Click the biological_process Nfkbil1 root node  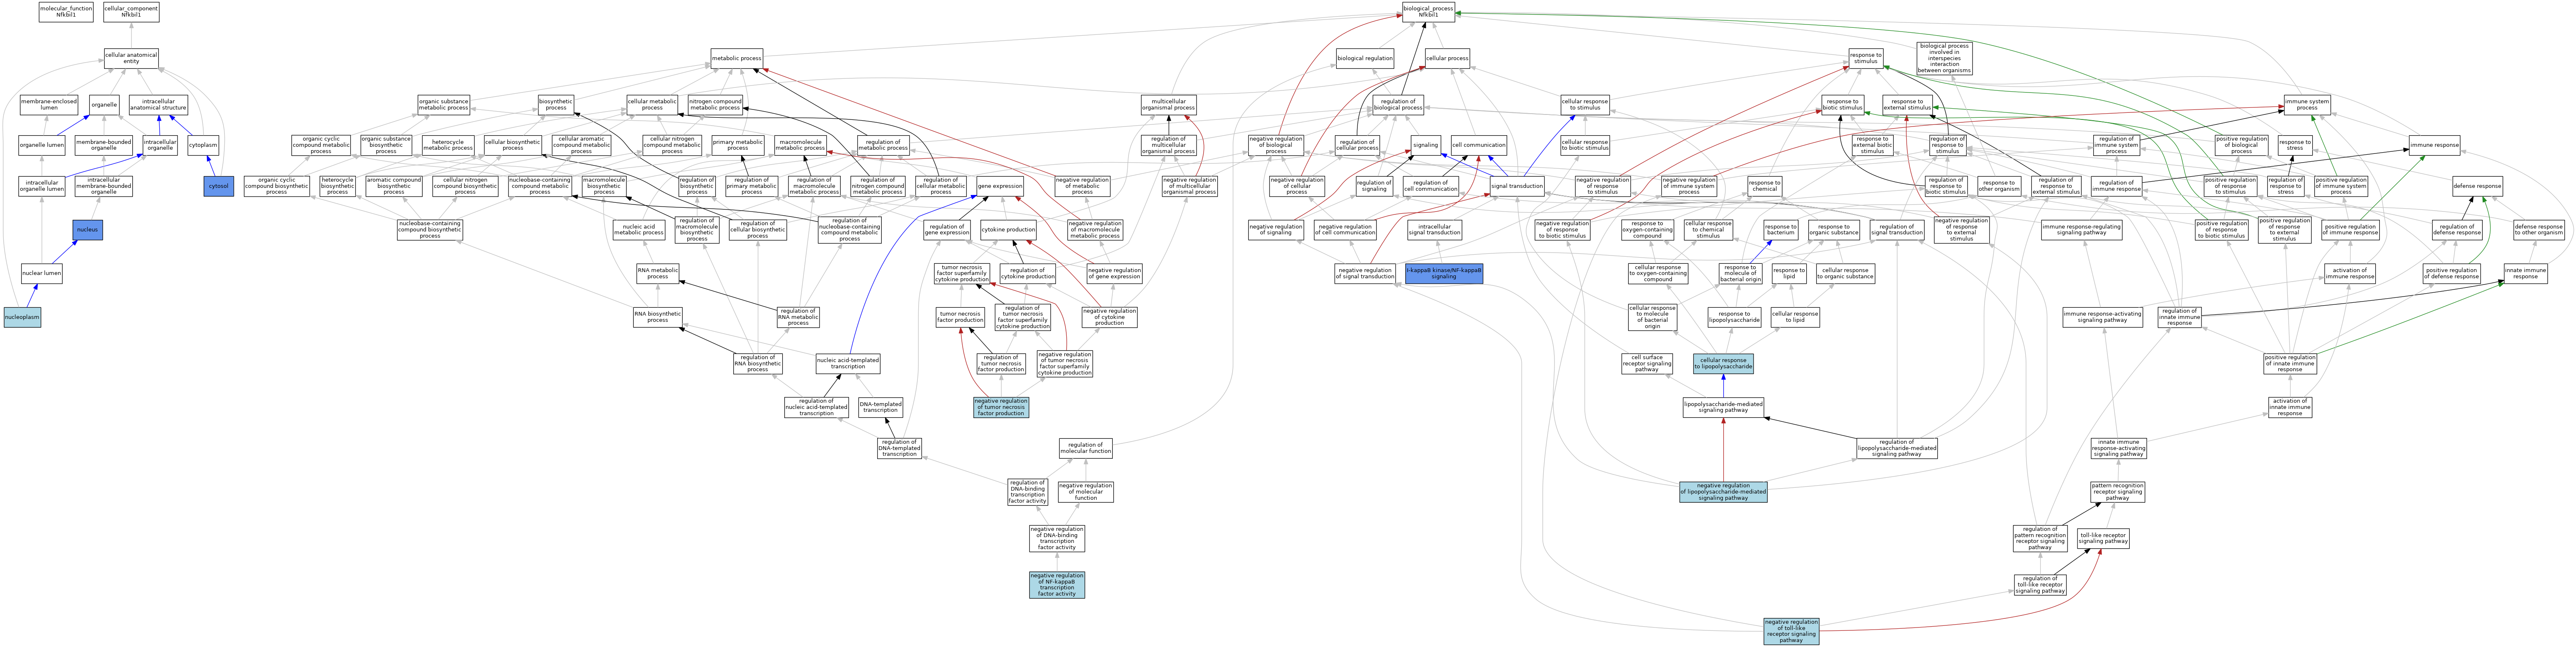click(x=1428, y=12)
